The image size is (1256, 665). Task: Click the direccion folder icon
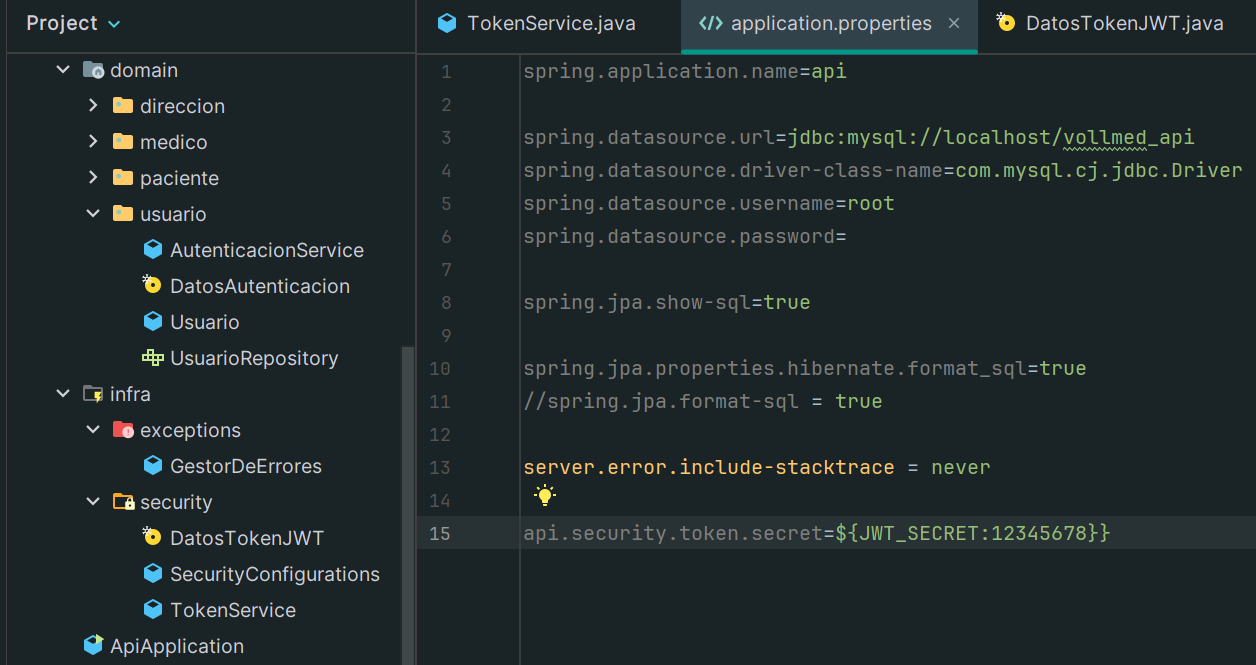[123, 106]
